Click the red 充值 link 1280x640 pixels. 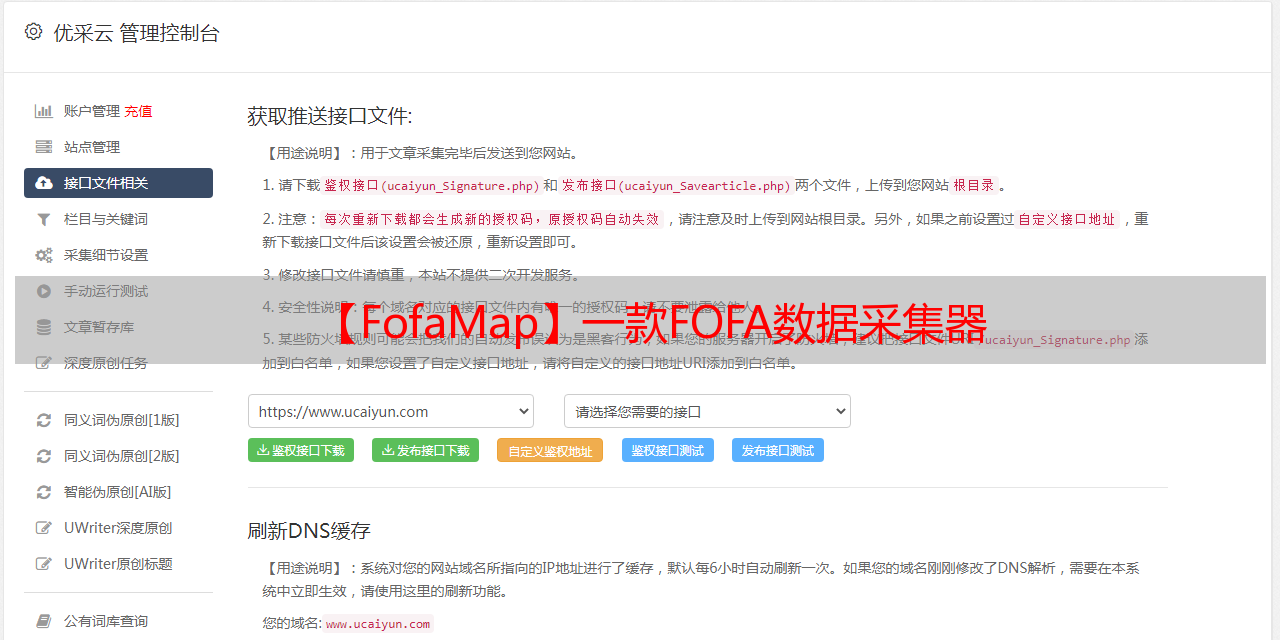click(x=138, y=111)
